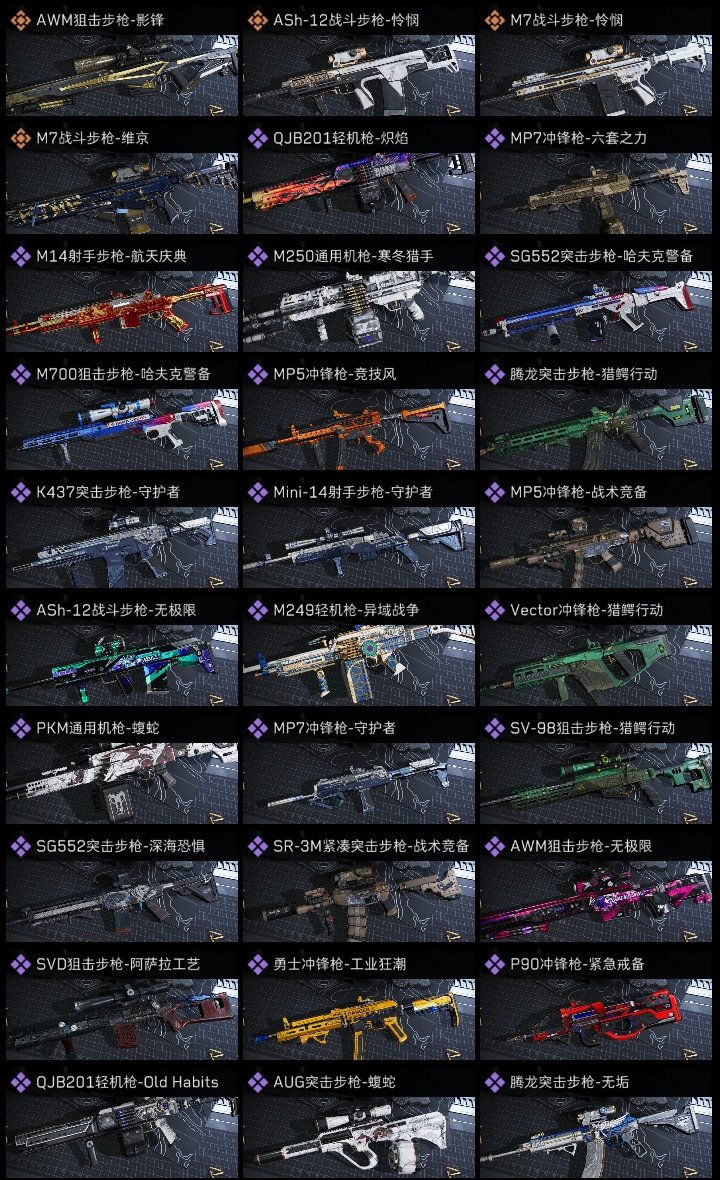720x1180 pixels.
Task: Select the M250通用机枪-寒冬猎手 weapon image
Action: (359, 312)
